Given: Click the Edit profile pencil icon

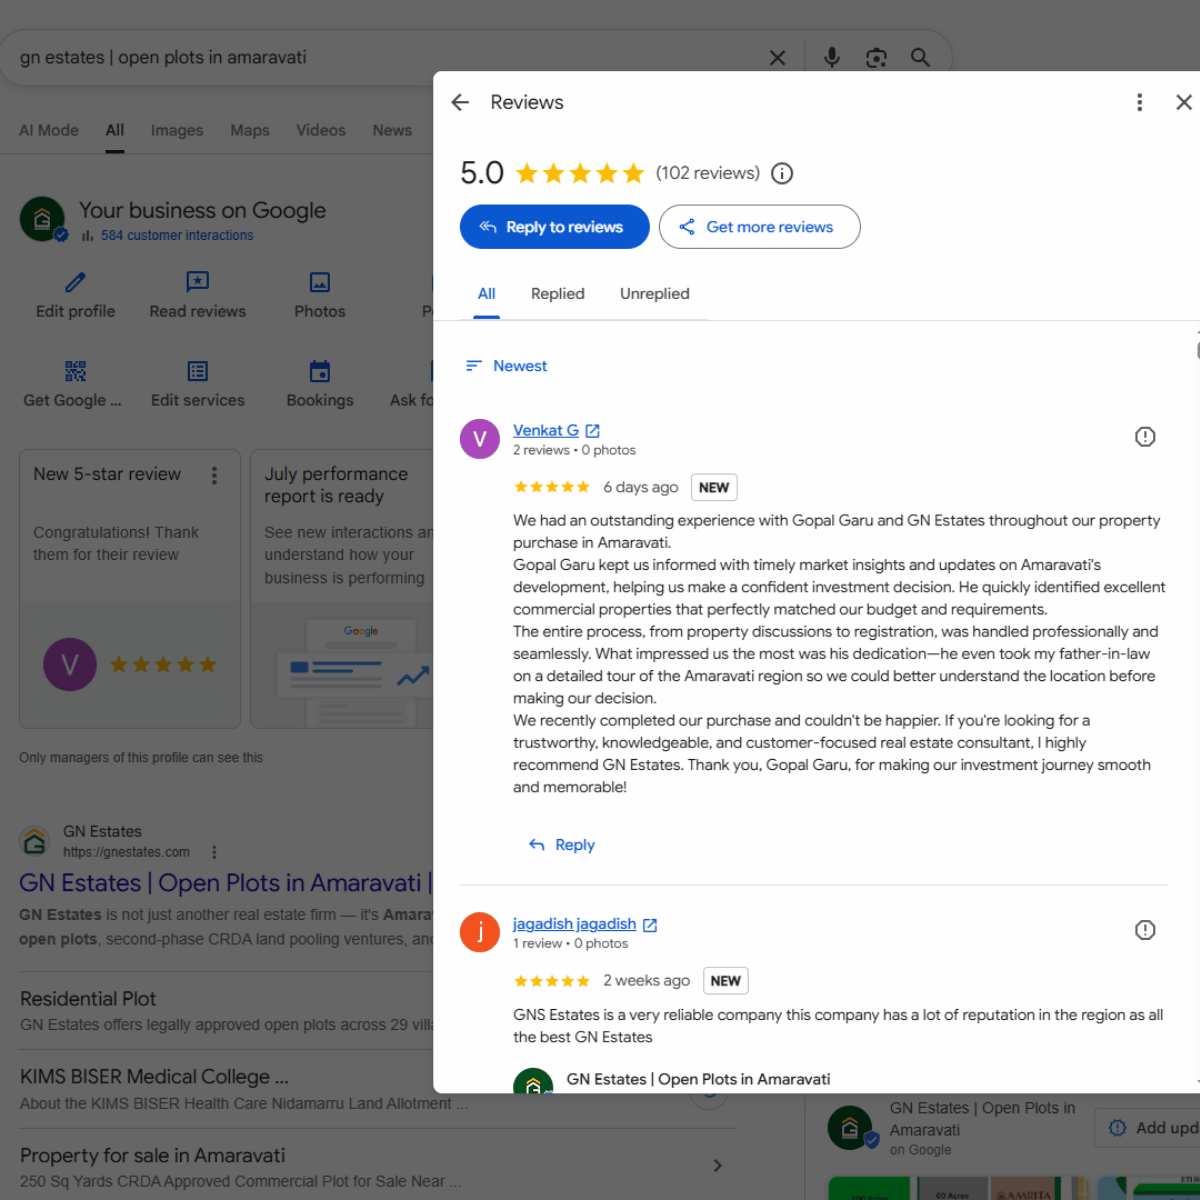Looking at the screenshot, I should pyautogui.click(x=75, y=282).
